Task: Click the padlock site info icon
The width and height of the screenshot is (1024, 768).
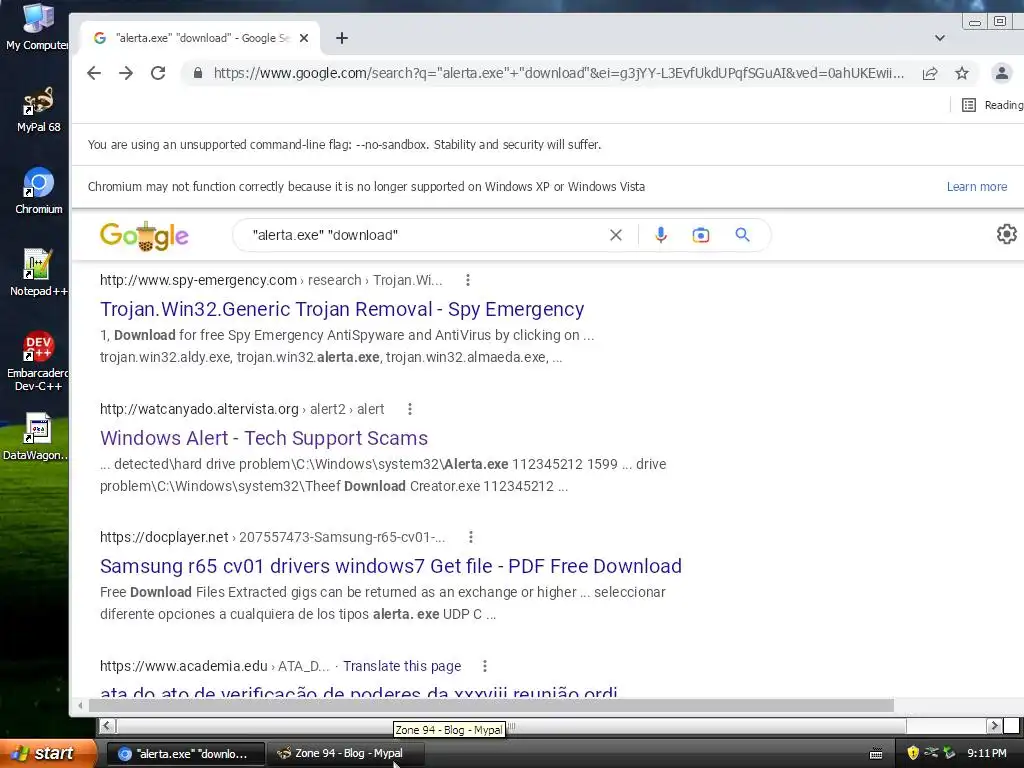Action: tap(198, 73)
